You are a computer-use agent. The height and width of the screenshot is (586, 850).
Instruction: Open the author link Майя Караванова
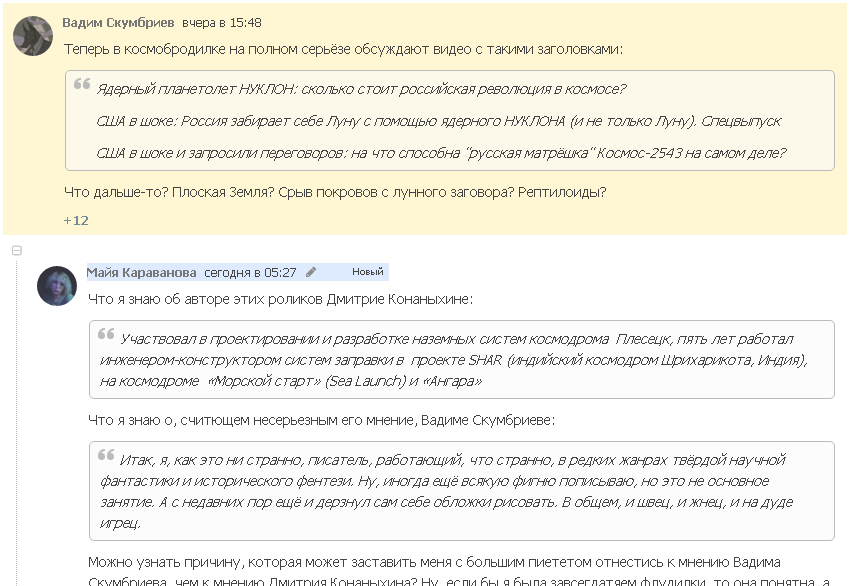coord(141,272)
